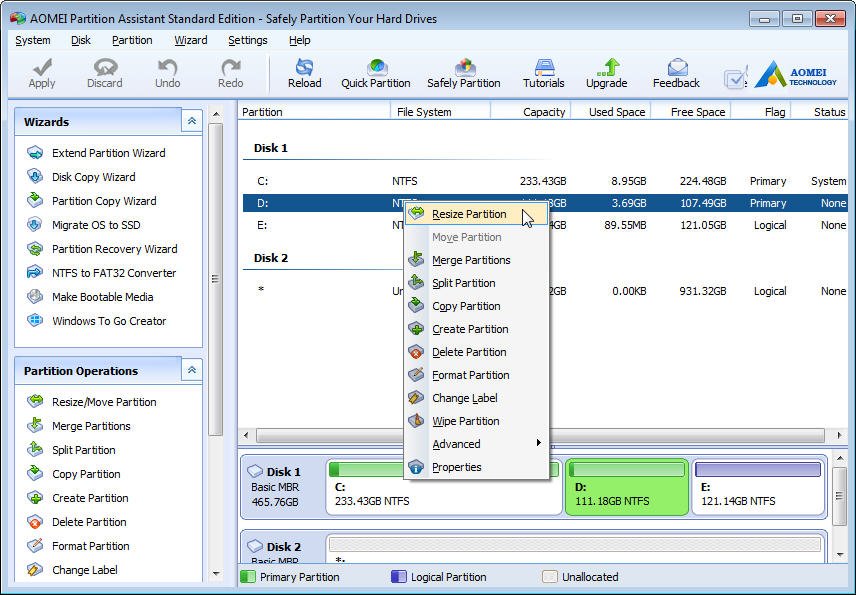Select Split Partition in context menu
This screenshot has width=856, height=595.
(x=463, y=283)
